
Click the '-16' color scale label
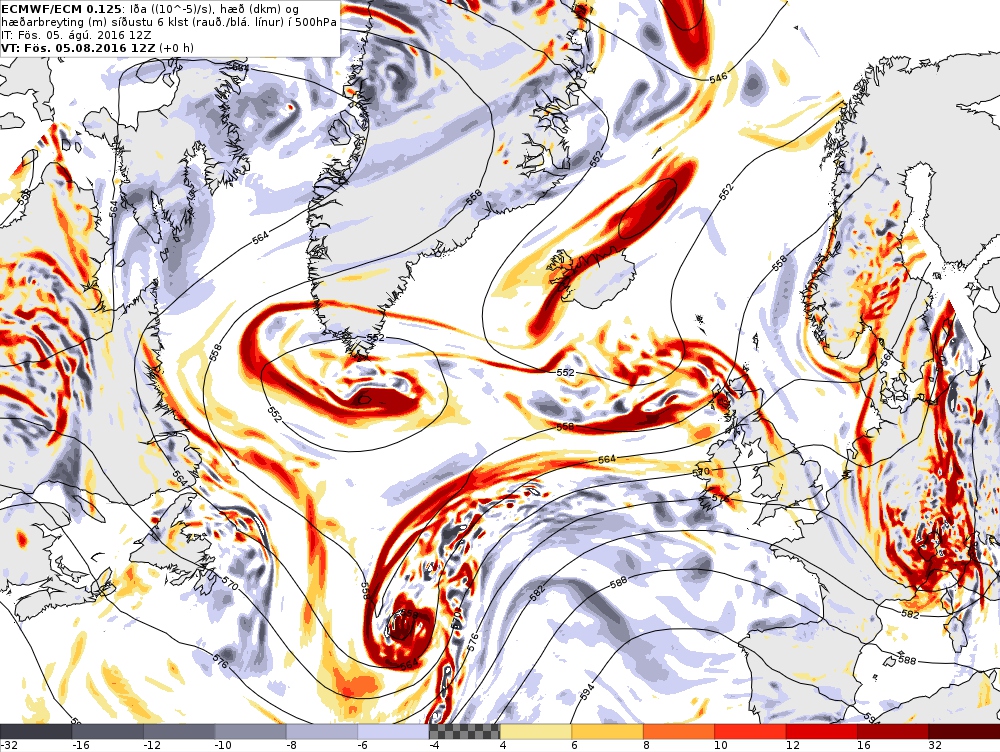tap(81, 745)
